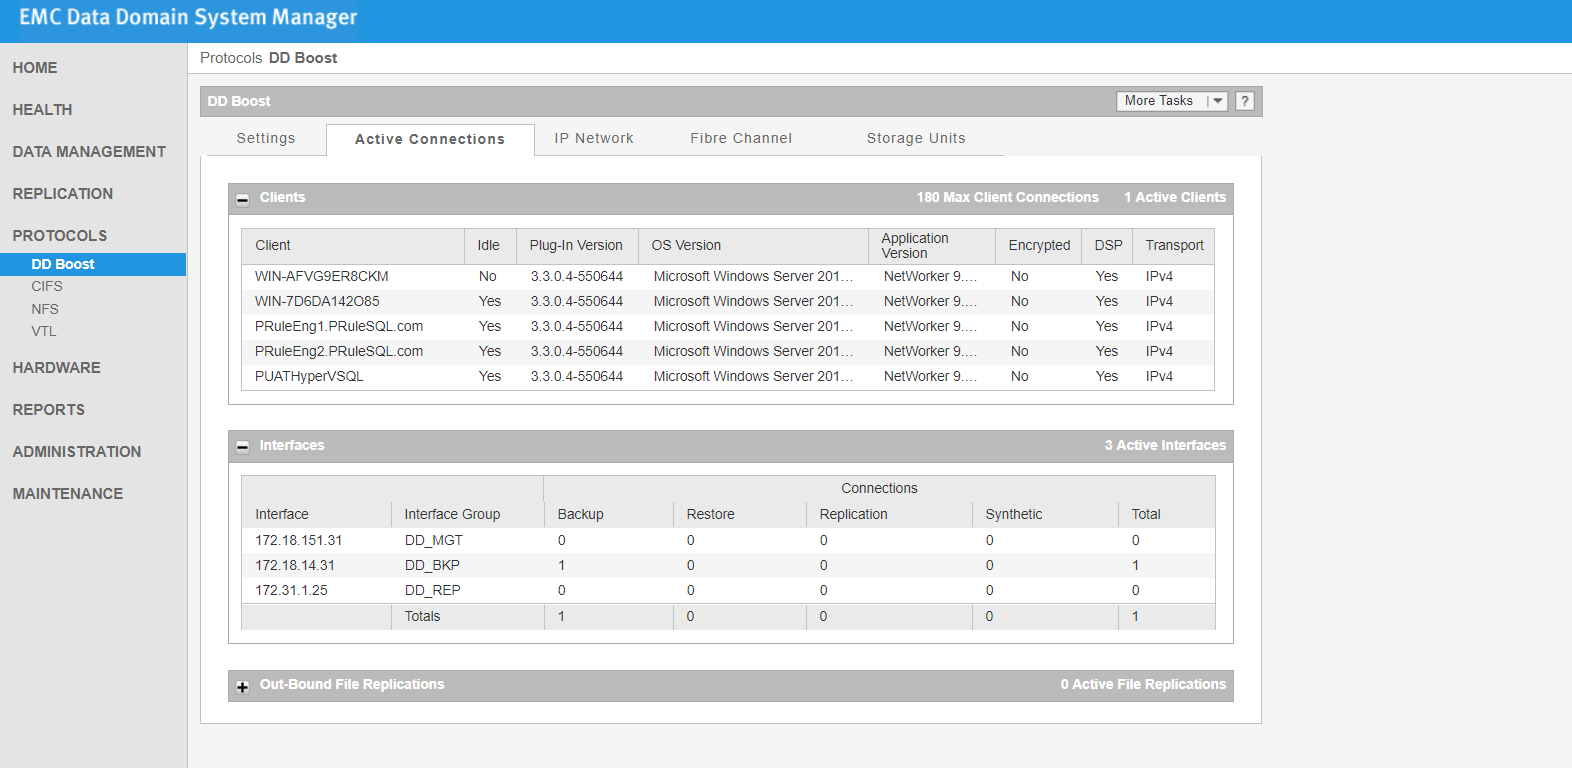Viewport: 1572px width, 768px height.
Task: Collapse the Clients section
Action: point(242,199)
